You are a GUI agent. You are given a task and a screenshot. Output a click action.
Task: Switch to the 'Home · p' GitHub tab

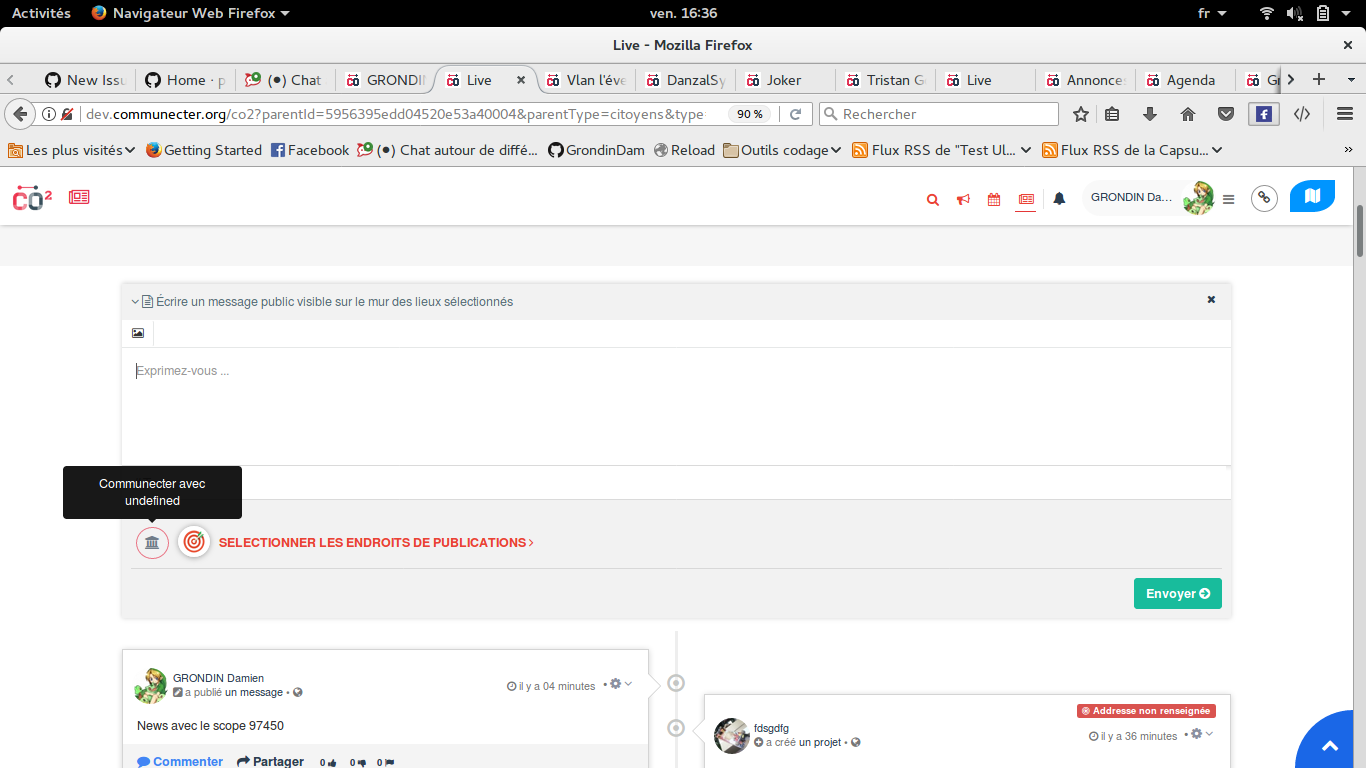click(185, 80)
